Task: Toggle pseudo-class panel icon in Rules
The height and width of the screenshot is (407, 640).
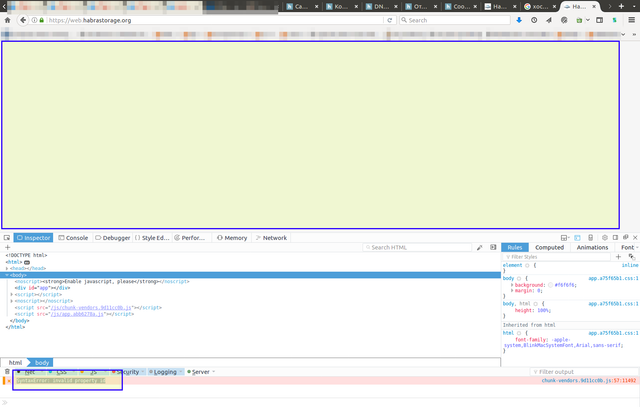Action: point(632,257)
